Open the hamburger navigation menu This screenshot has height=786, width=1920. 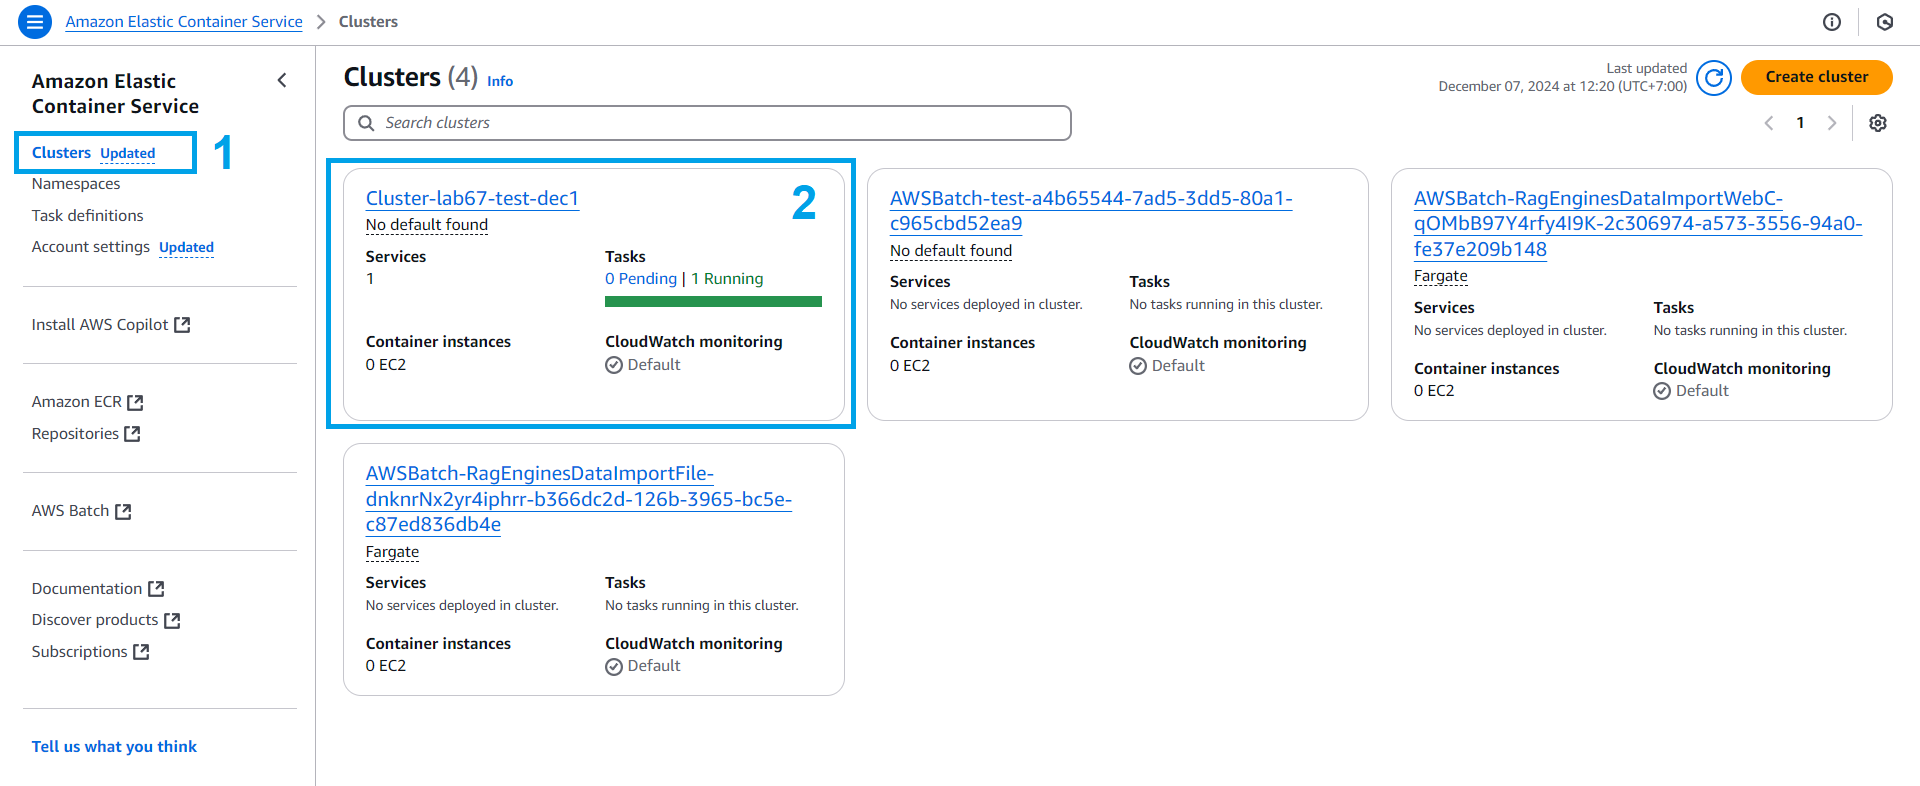pos(35,21)
